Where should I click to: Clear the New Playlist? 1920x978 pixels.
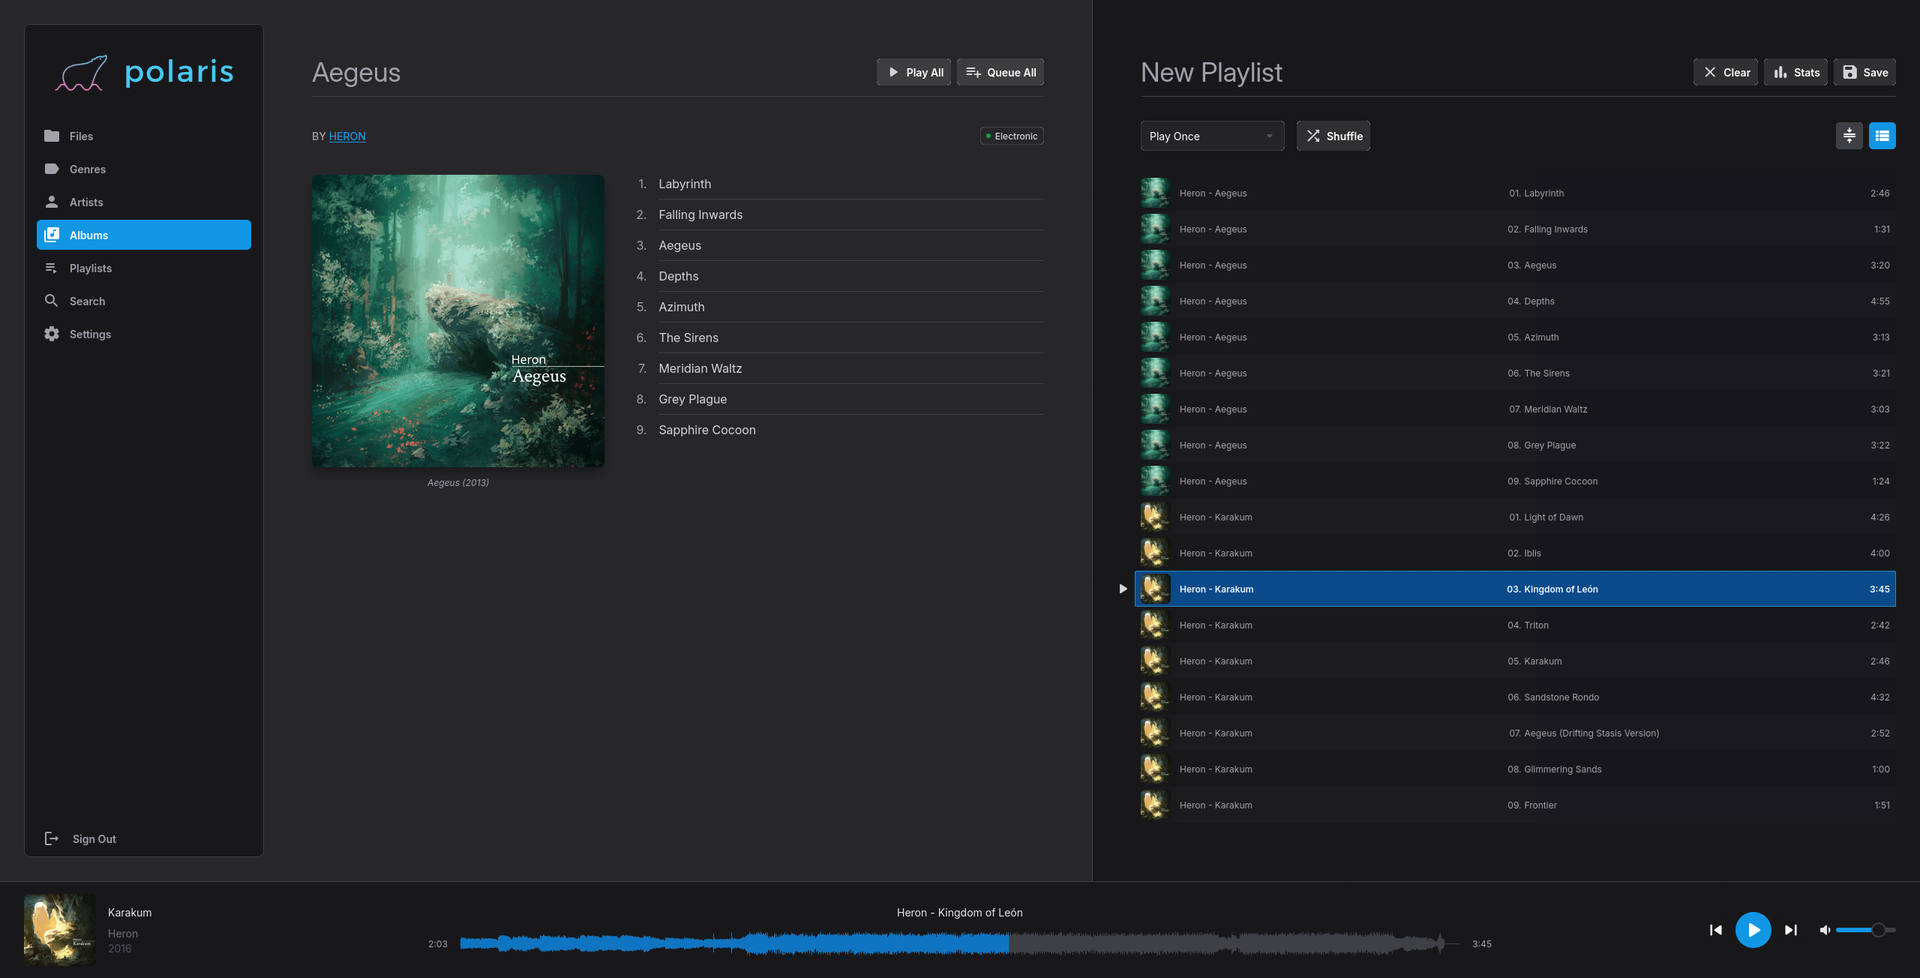[1726, 72]
